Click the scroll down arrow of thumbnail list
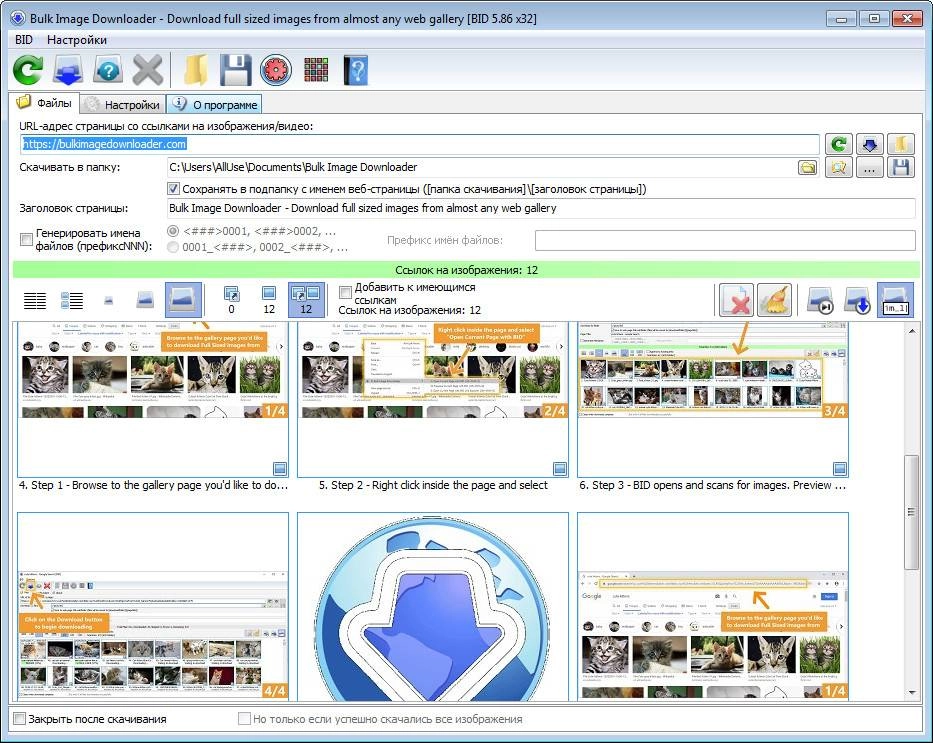Viewport: 933px width, 743px height. pyautogui.click(x=912, y=692)
